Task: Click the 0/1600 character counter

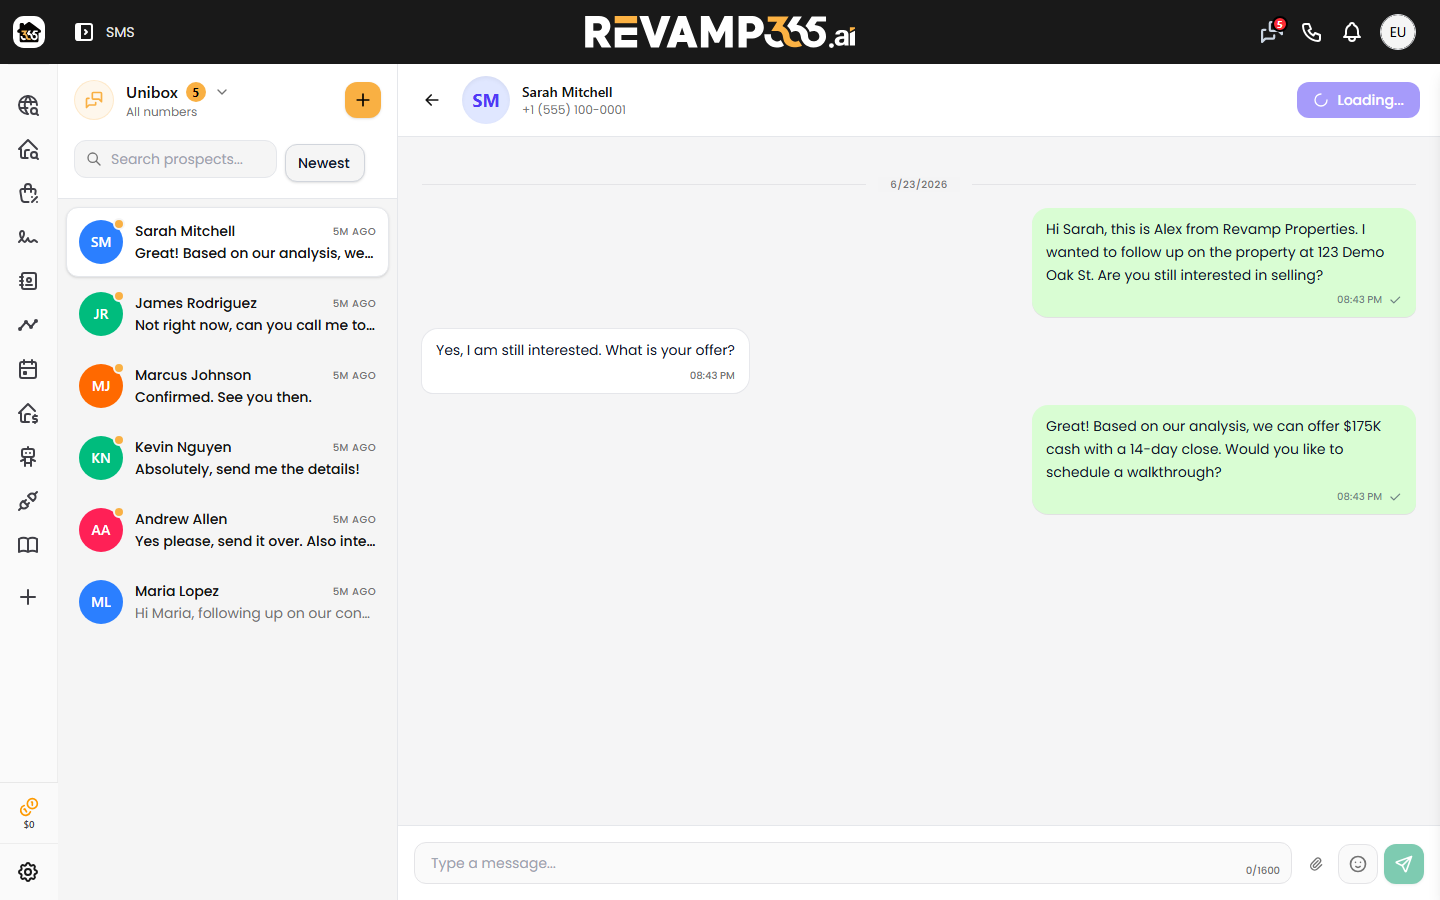Action: (x=1263, y=870)
